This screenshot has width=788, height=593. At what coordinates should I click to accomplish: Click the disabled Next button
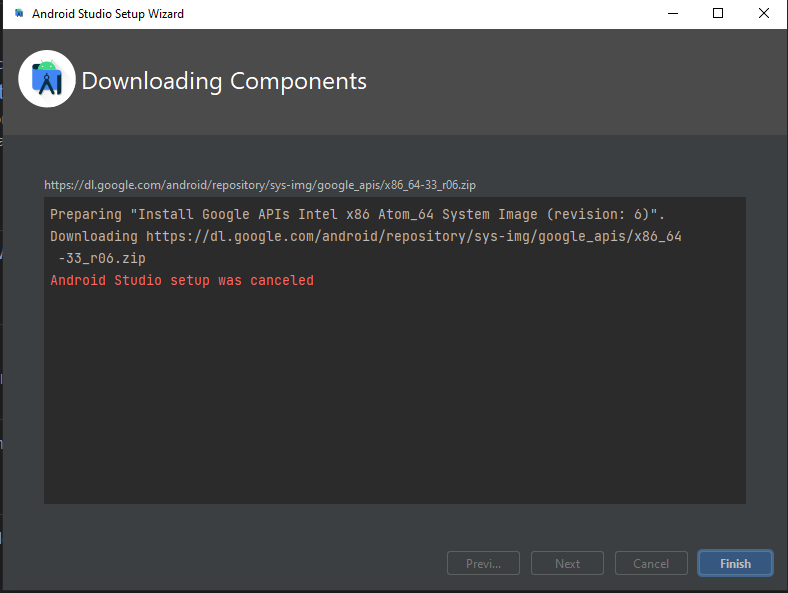[x=567, y=563]
